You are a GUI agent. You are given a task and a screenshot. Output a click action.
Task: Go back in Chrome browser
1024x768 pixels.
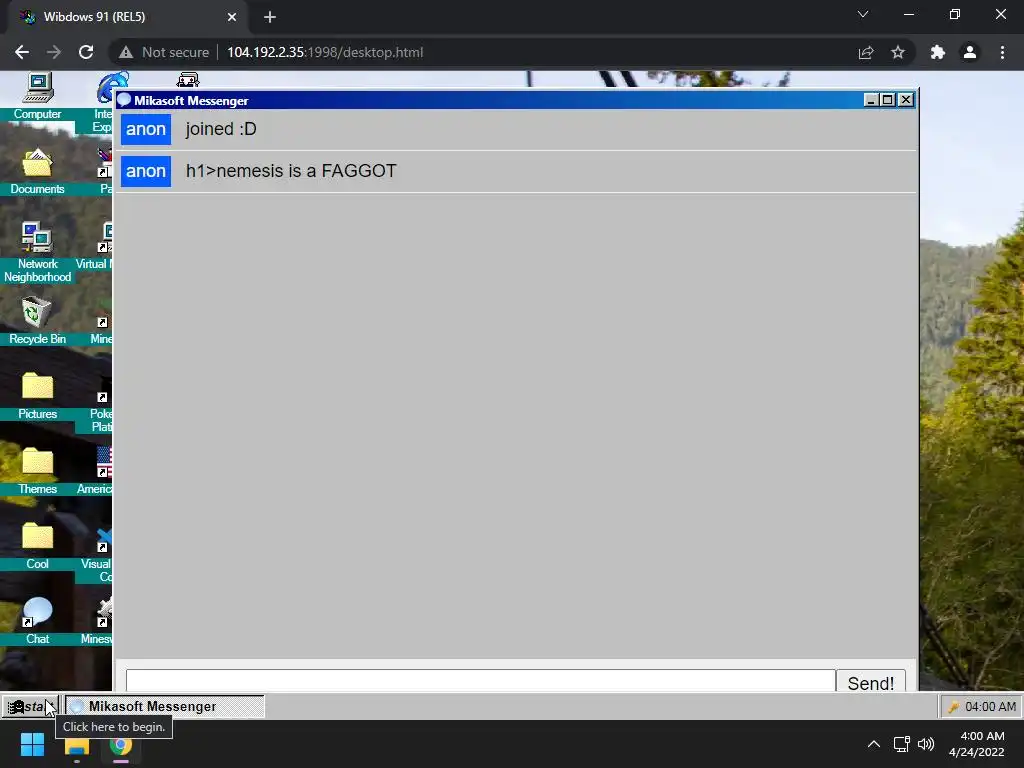tap(22, 52)
